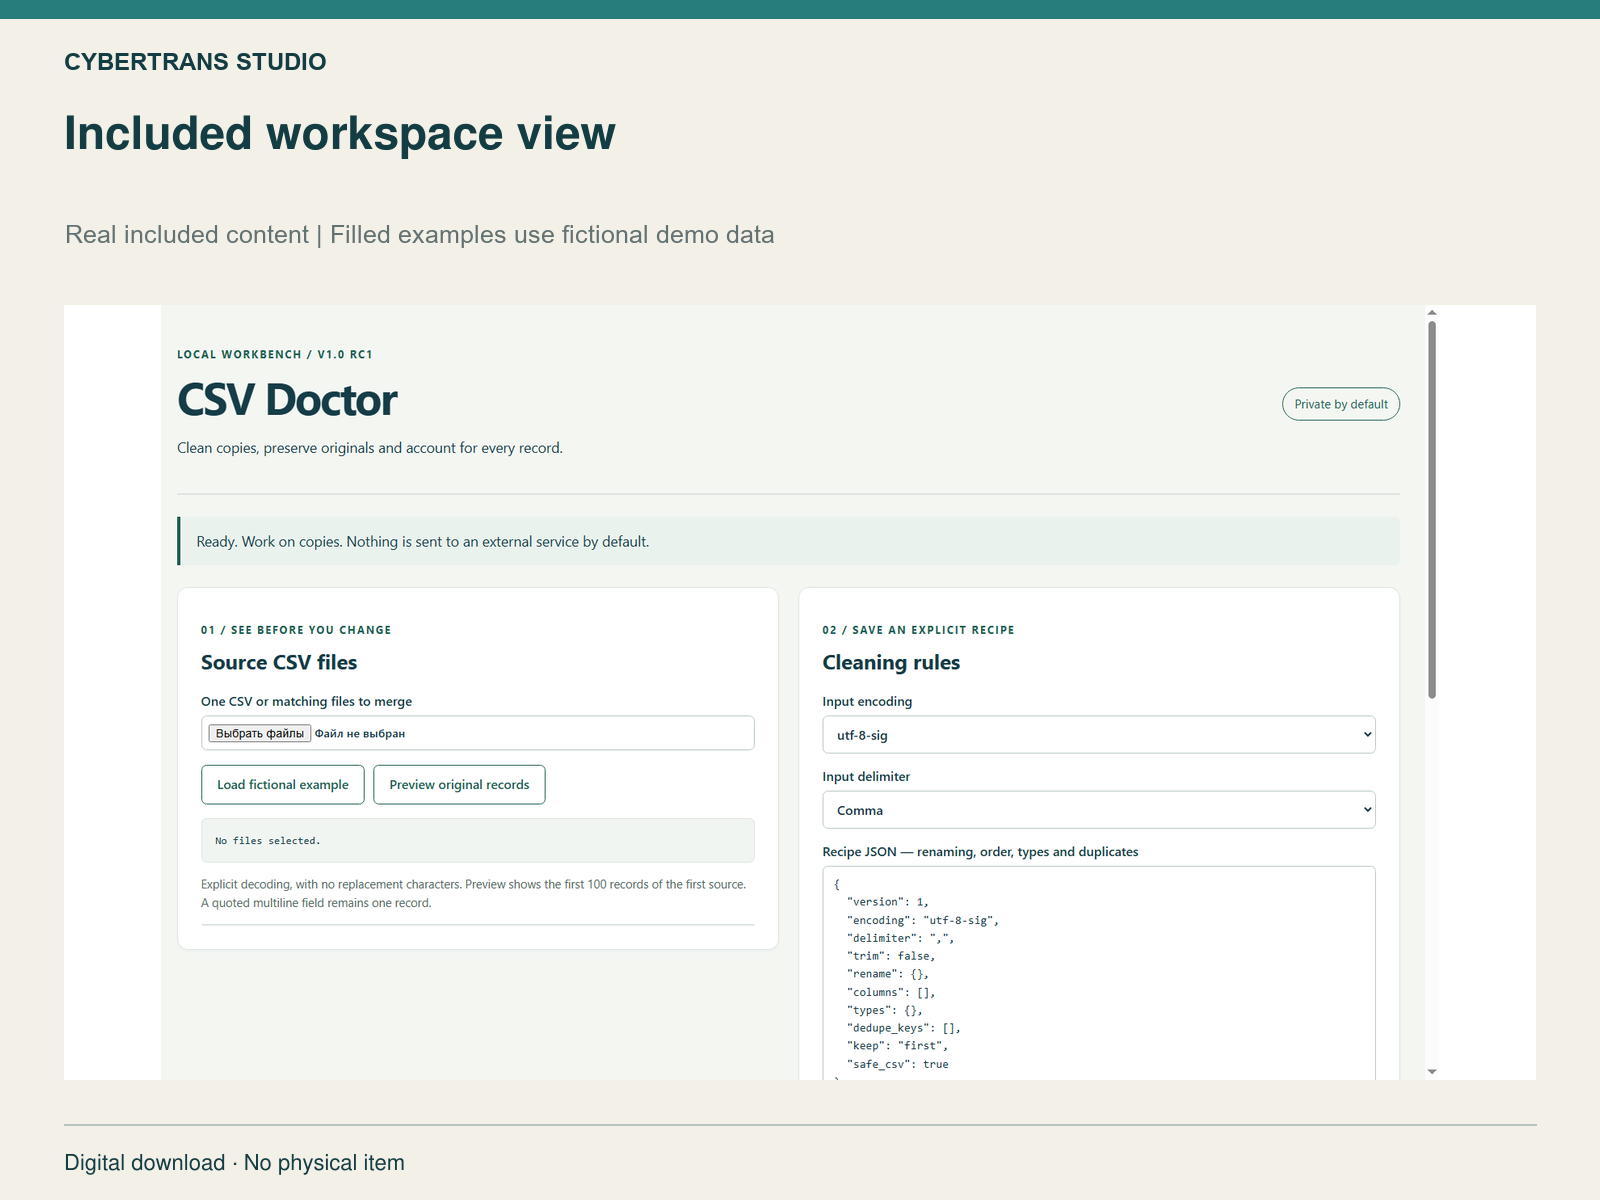The width and height of the screenshot is (1600, 1200).
Task: Load the fictional example data
Action: pos(283,785)
